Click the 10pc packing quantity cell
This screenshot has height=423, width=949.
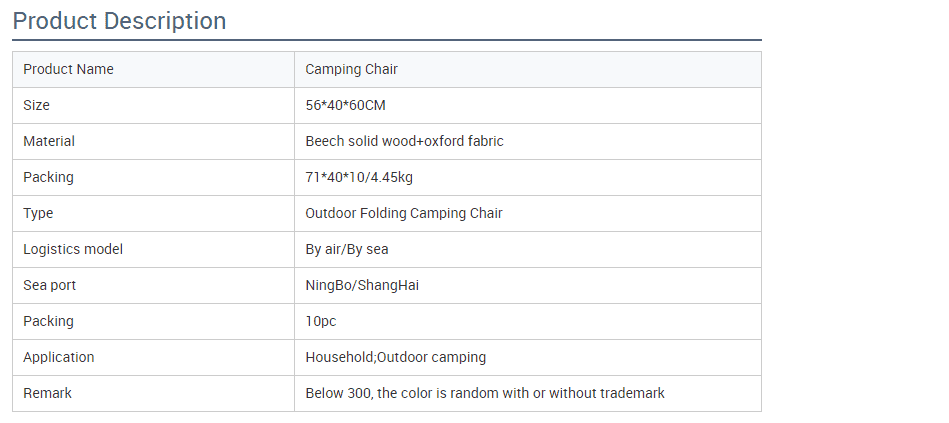[x=528, y=321]
